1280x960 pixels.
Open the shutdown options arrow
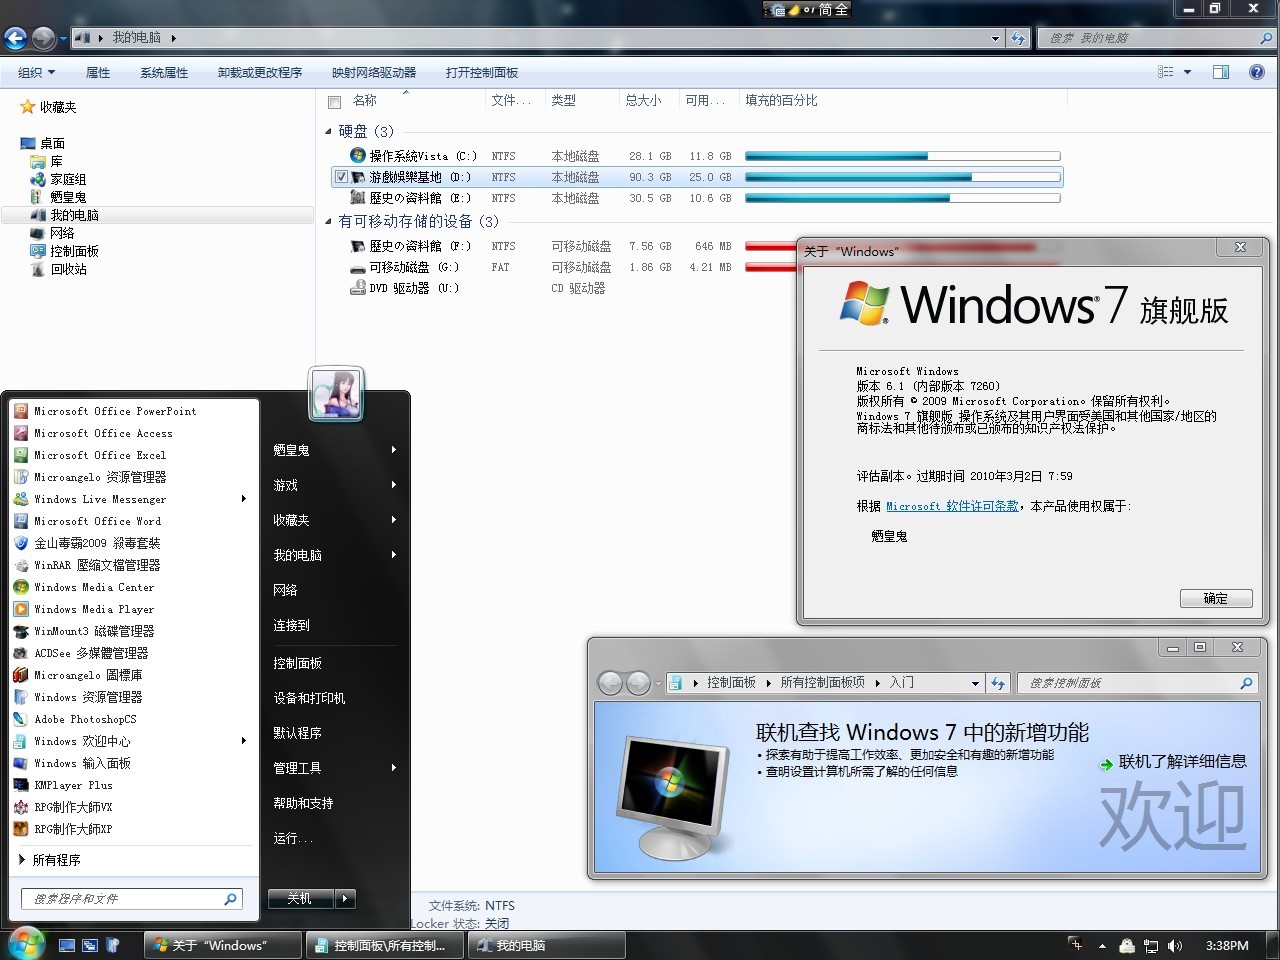click(345, 898)
